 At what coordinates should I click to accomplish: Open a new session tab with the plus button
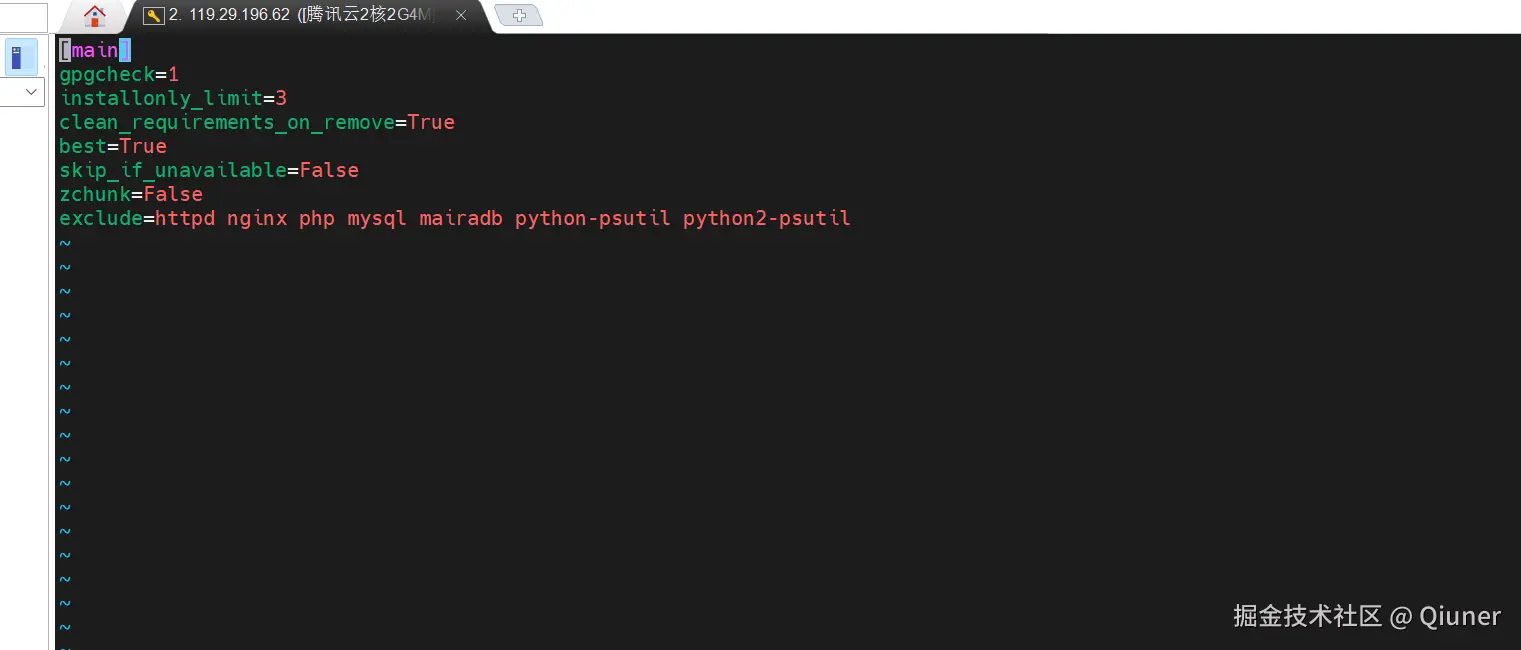coord(519,15)
